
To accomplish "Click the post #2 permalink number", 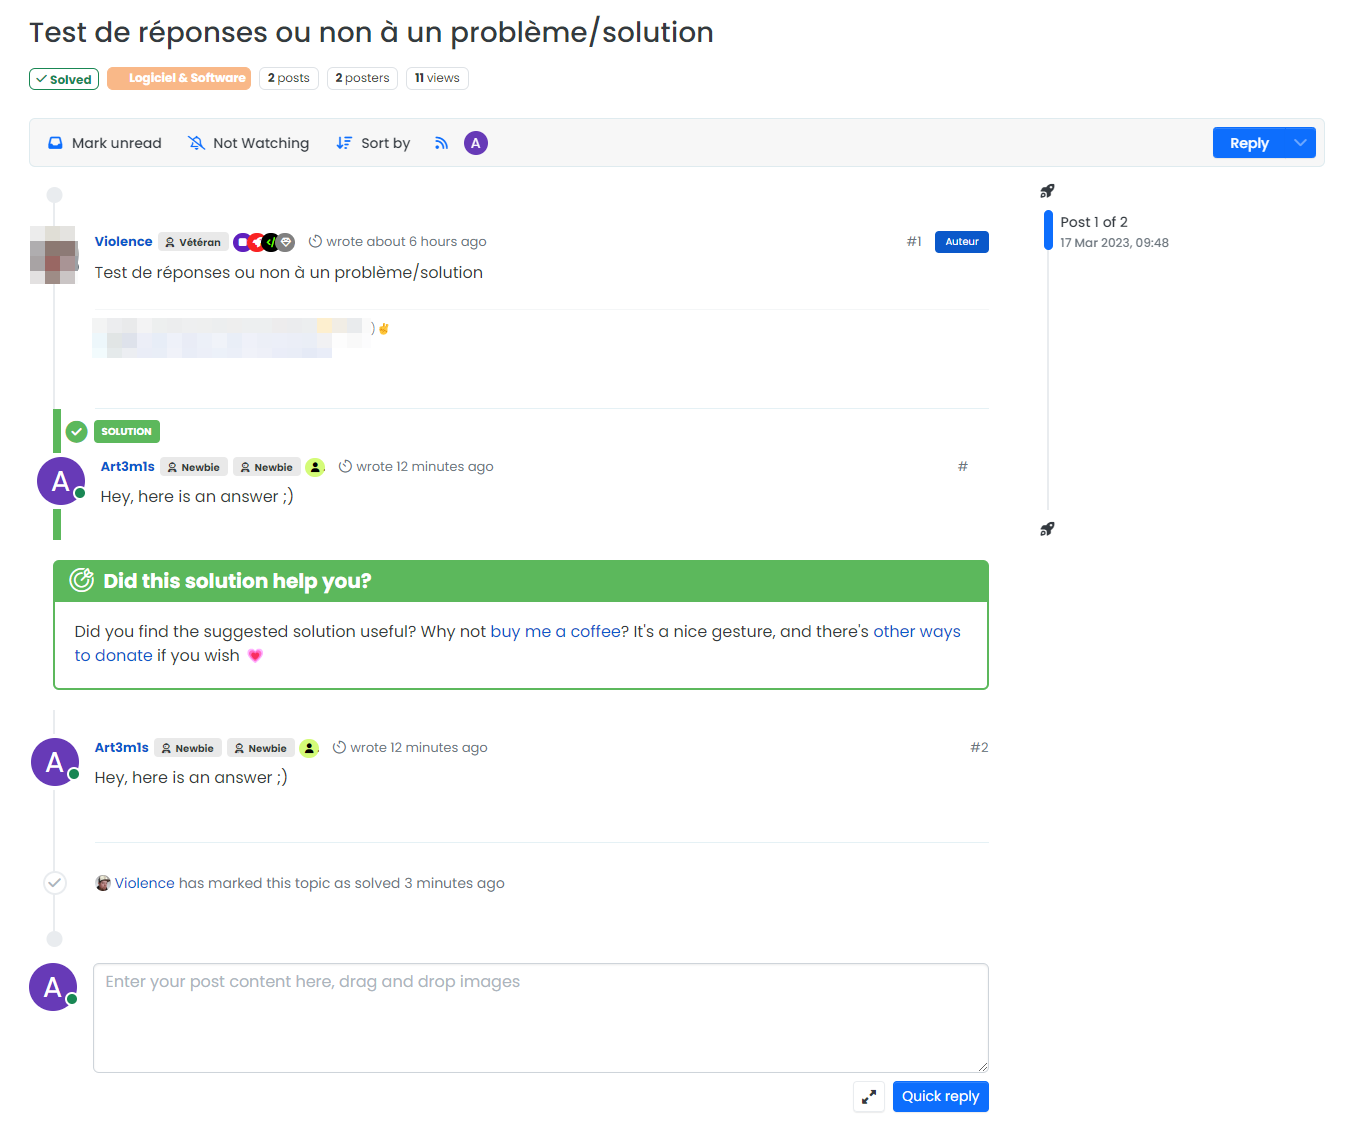I will [x=979, y=747].
